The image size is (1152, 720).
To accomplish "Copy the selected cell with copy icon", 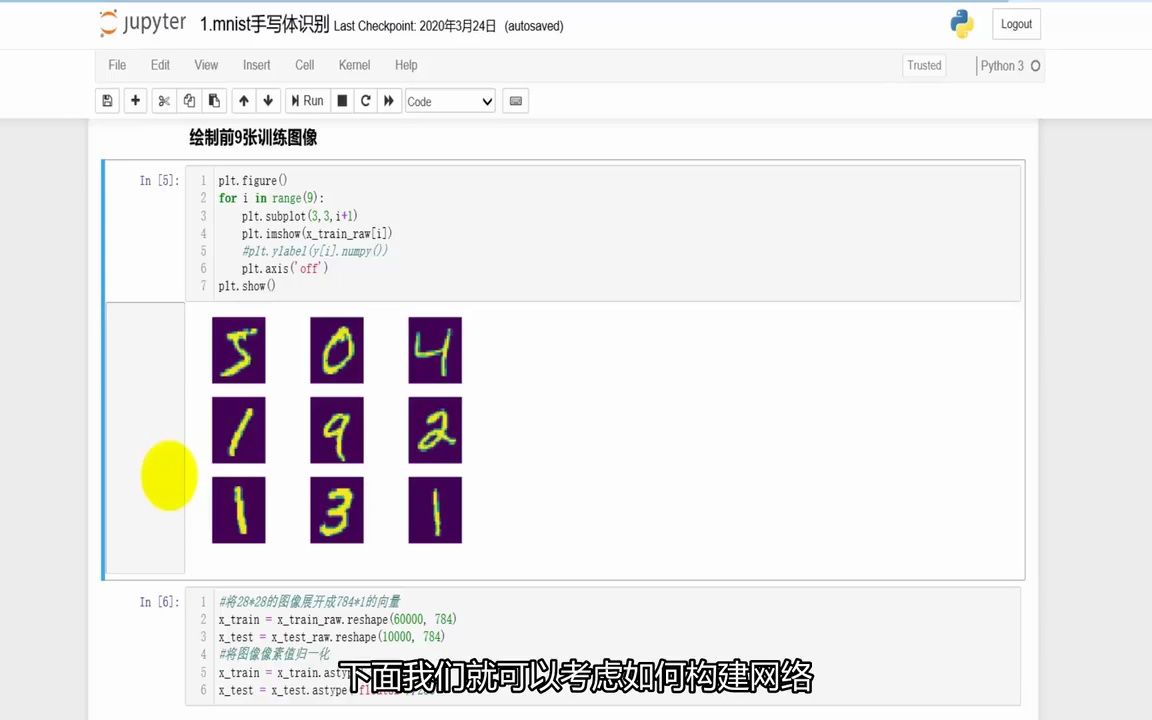I will 189,100.
